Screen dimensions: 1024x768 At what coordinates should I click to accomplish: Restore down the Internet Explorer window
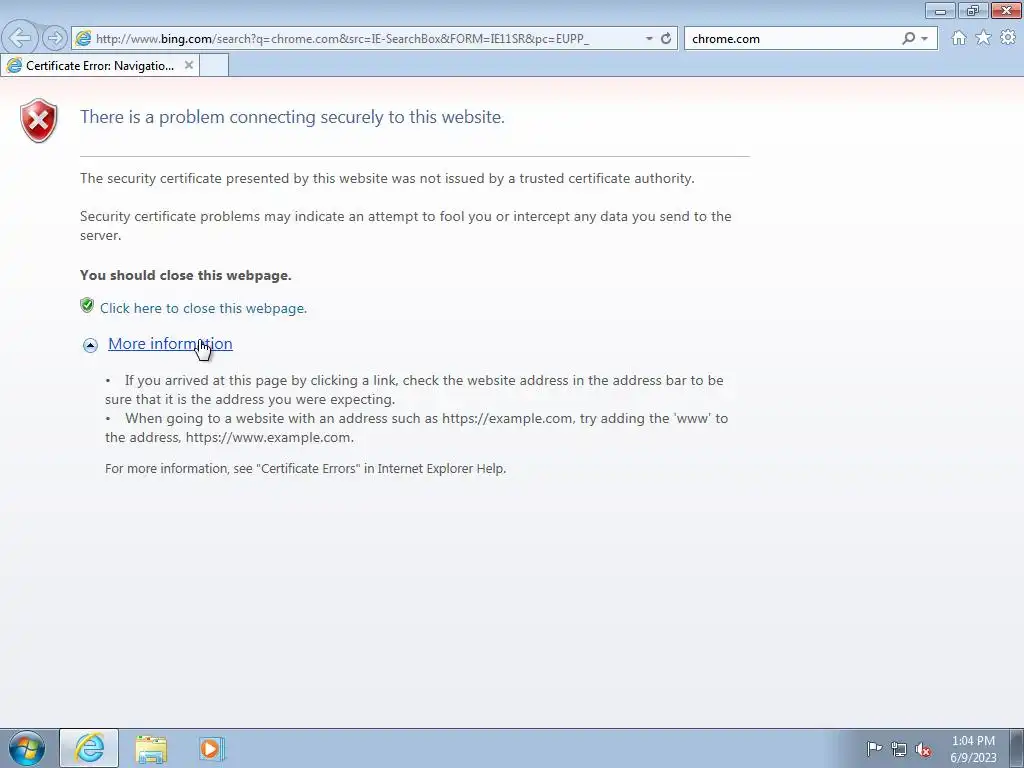tap(973, 10)
